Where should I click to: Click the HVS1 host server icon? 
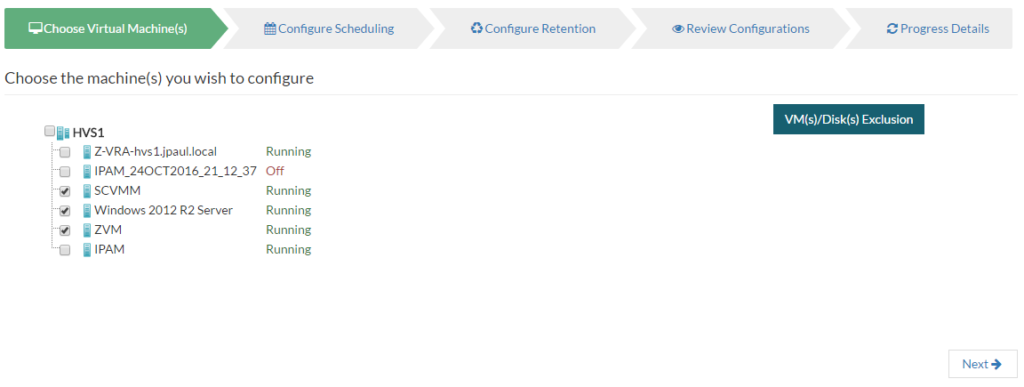(x=63, y=132)
